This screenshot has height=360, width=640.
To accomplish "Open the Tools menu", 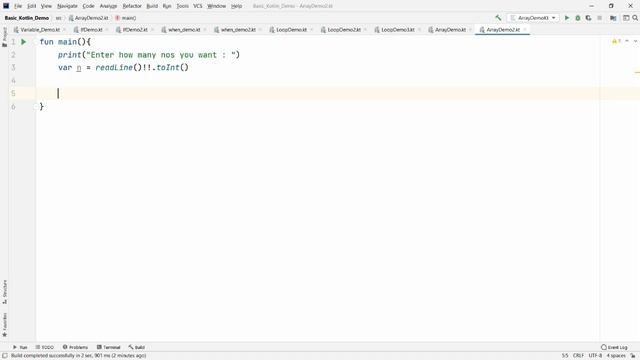I will [x=182, y=6].
